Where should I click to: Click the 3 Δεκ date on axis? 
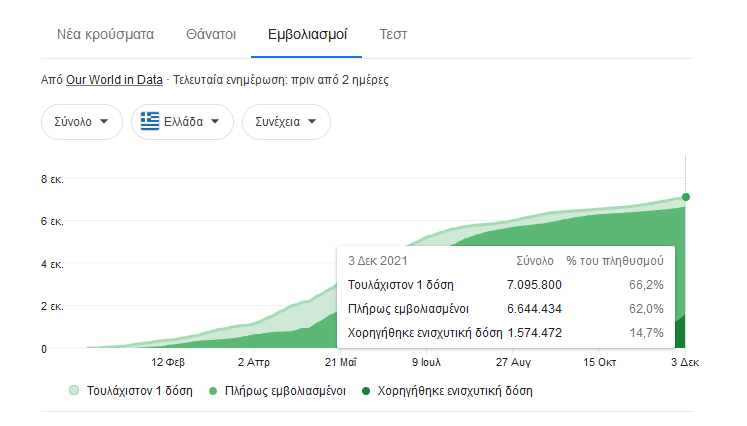point(684,362)
